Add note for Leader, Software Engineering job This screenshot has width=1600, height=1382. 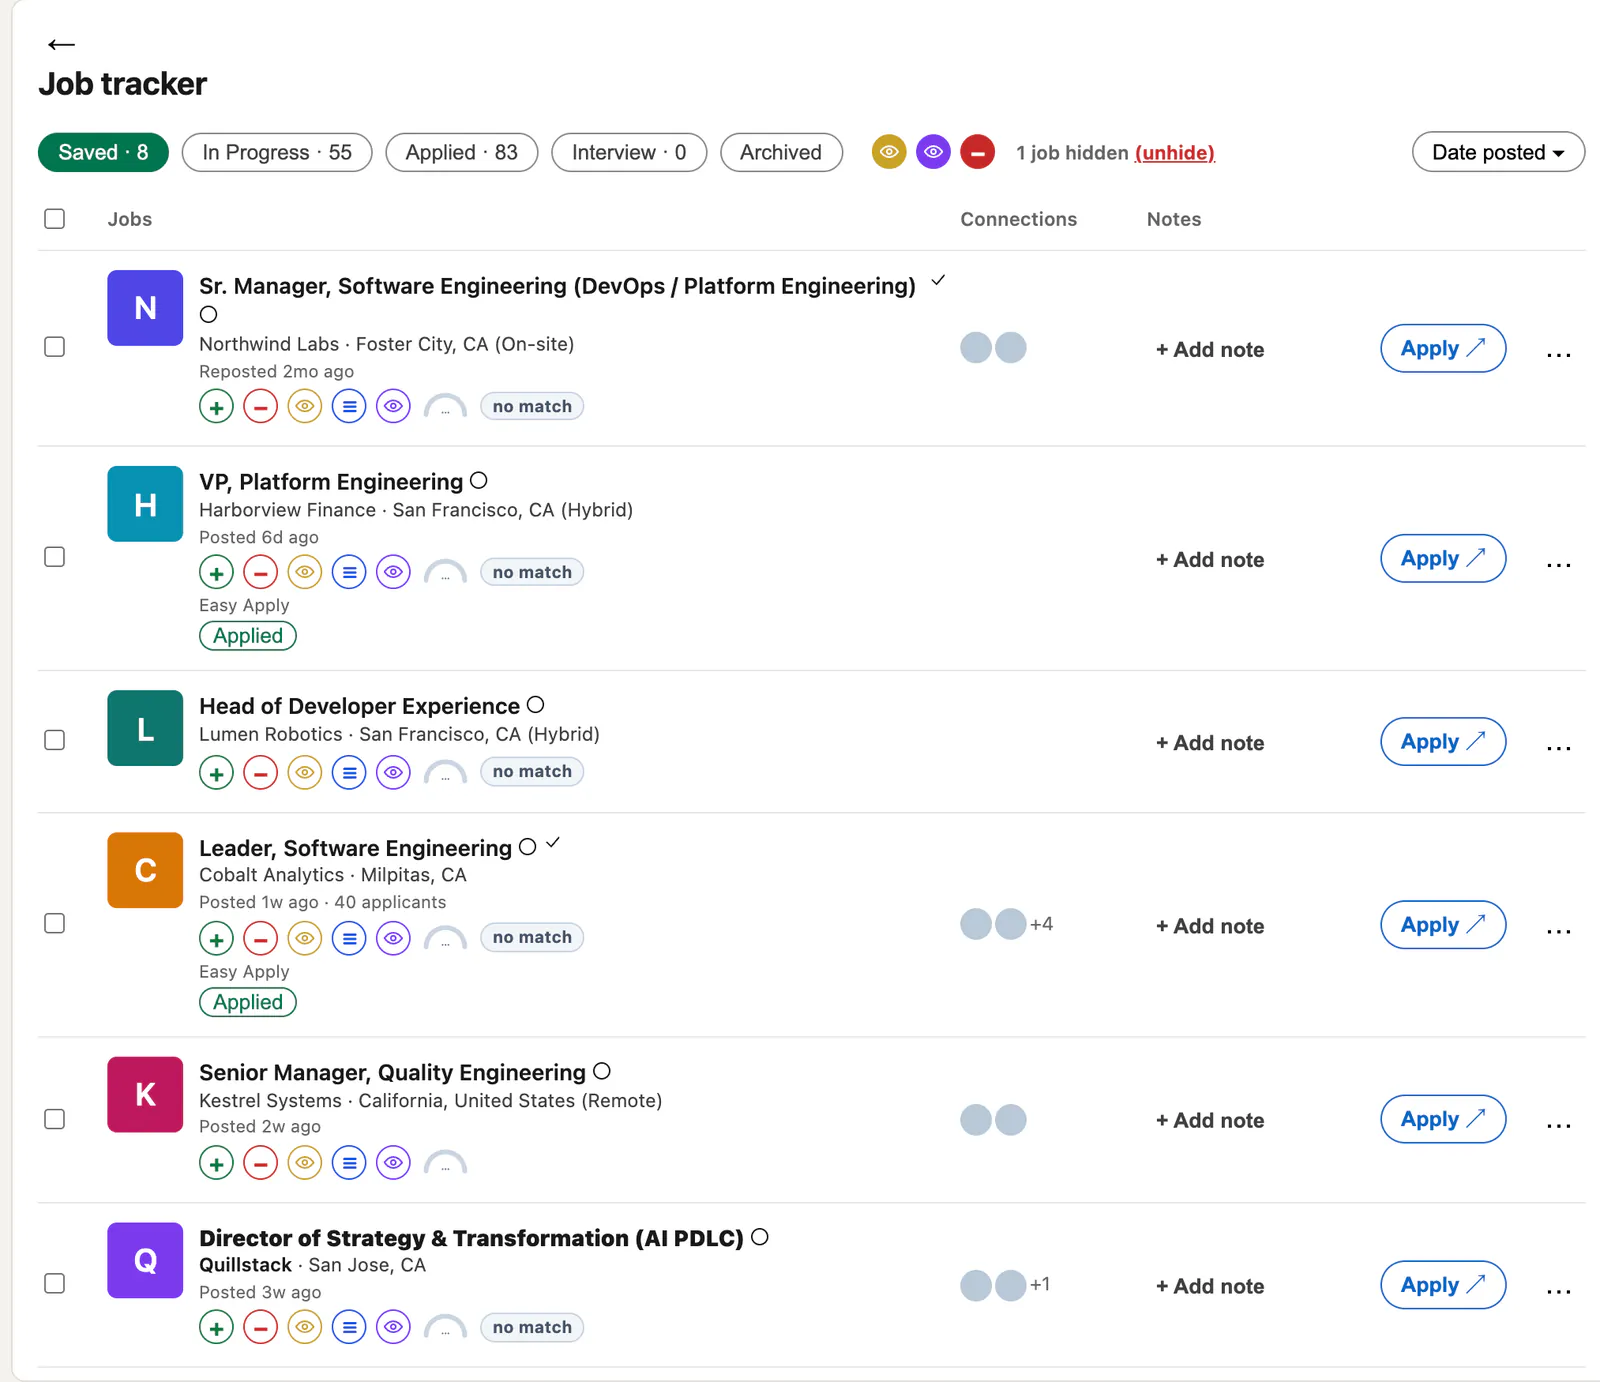1210,926
